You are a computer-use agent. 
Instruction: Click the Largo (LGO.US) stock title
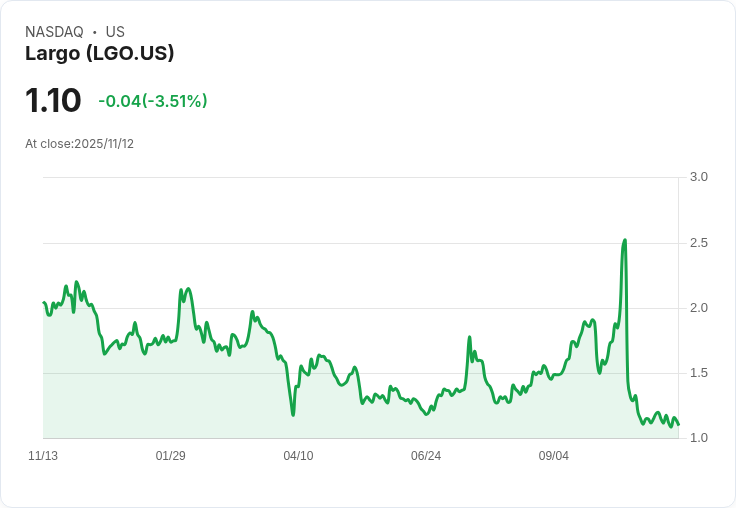100,54
